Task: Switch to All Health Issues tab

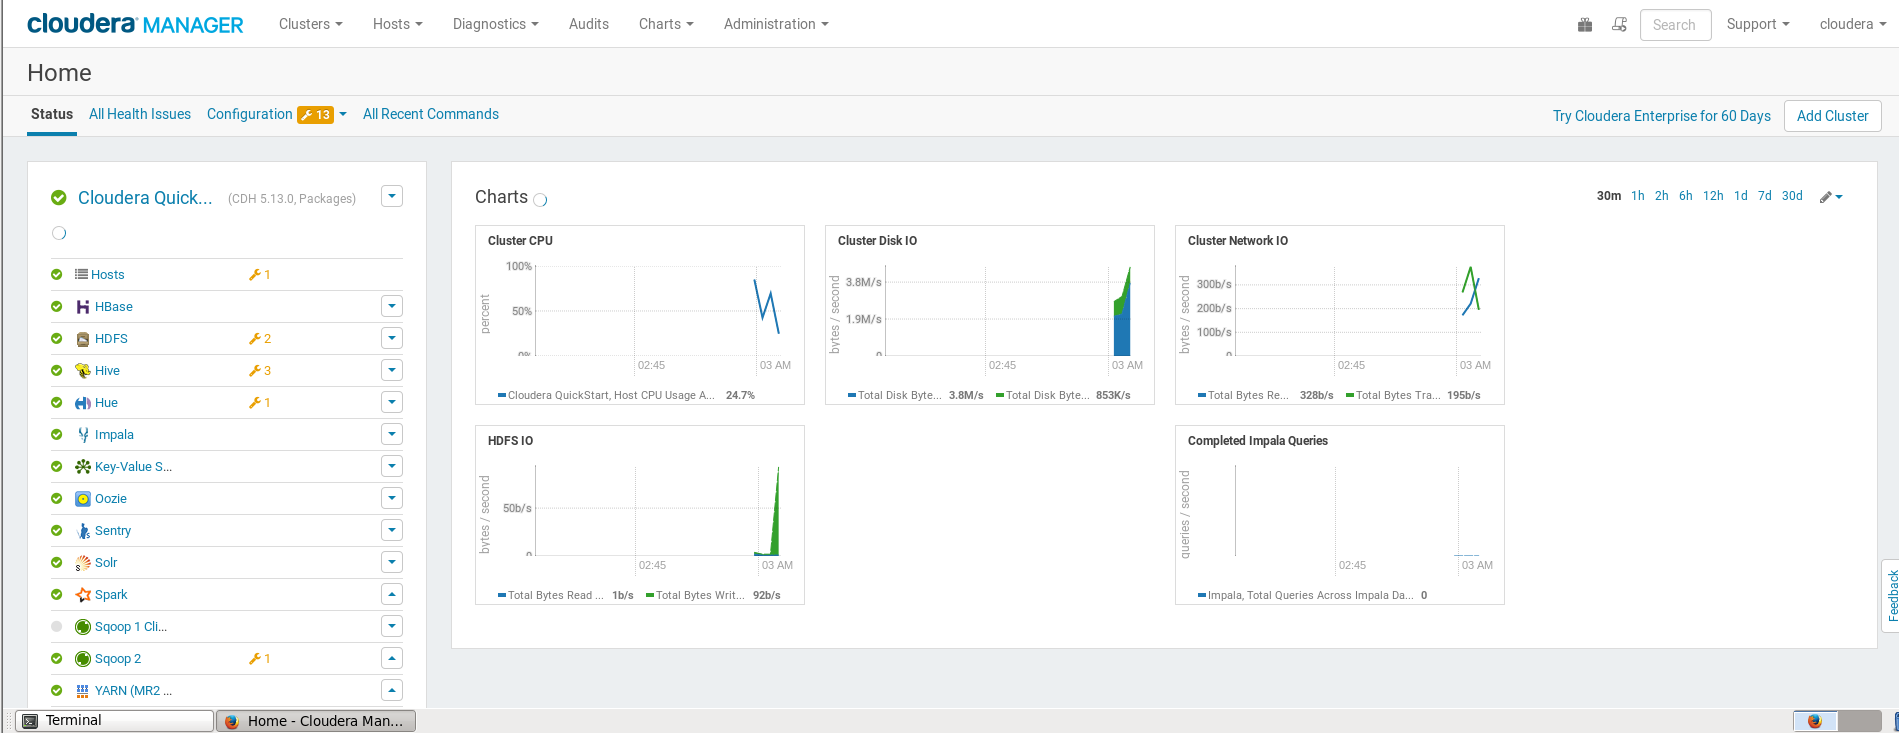Action: 140,114
